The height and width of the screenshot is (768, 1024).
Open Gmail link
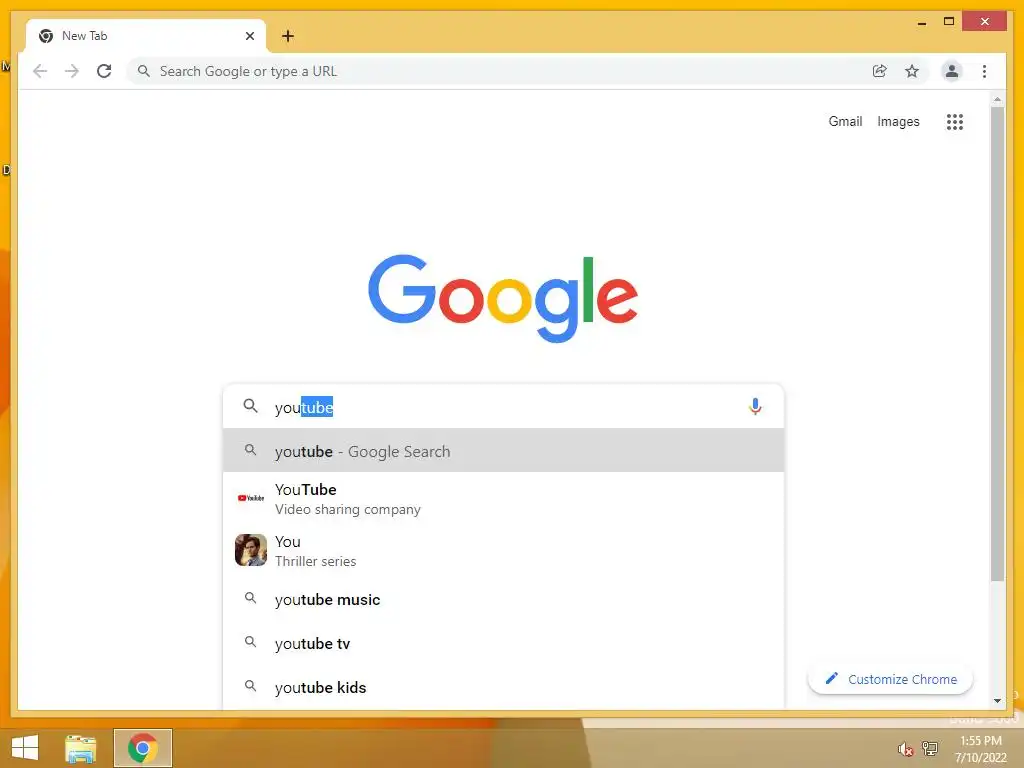[845, 121]
